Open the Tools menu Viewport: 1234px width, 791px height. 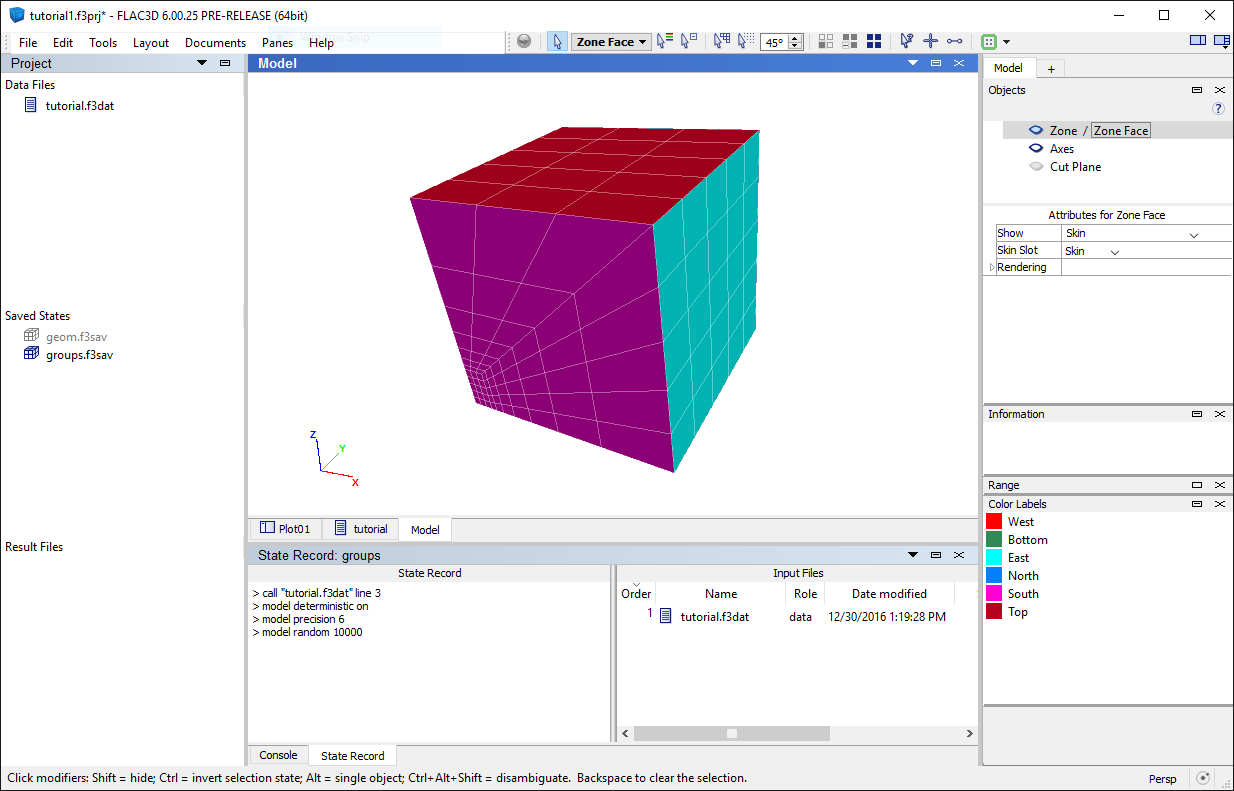coord(103,43)
